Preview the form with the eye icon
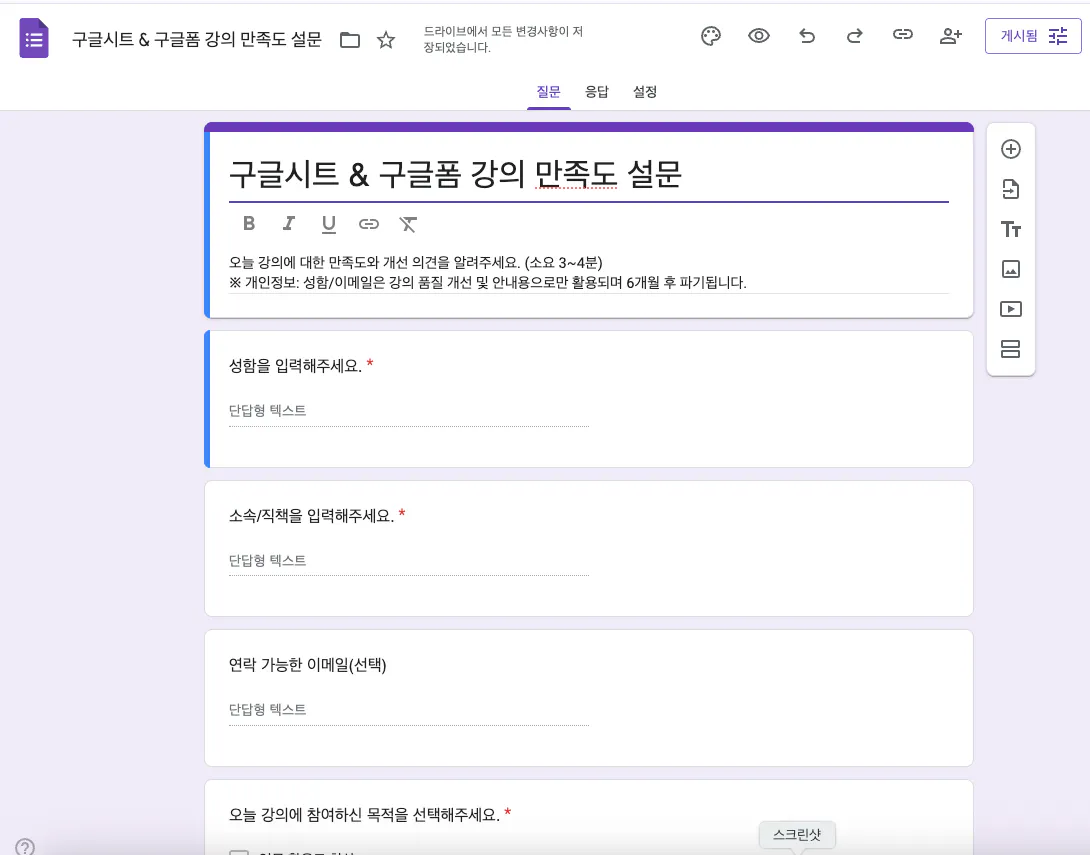The width and height of the screenshot is (1090, 855). pos(759,36)
